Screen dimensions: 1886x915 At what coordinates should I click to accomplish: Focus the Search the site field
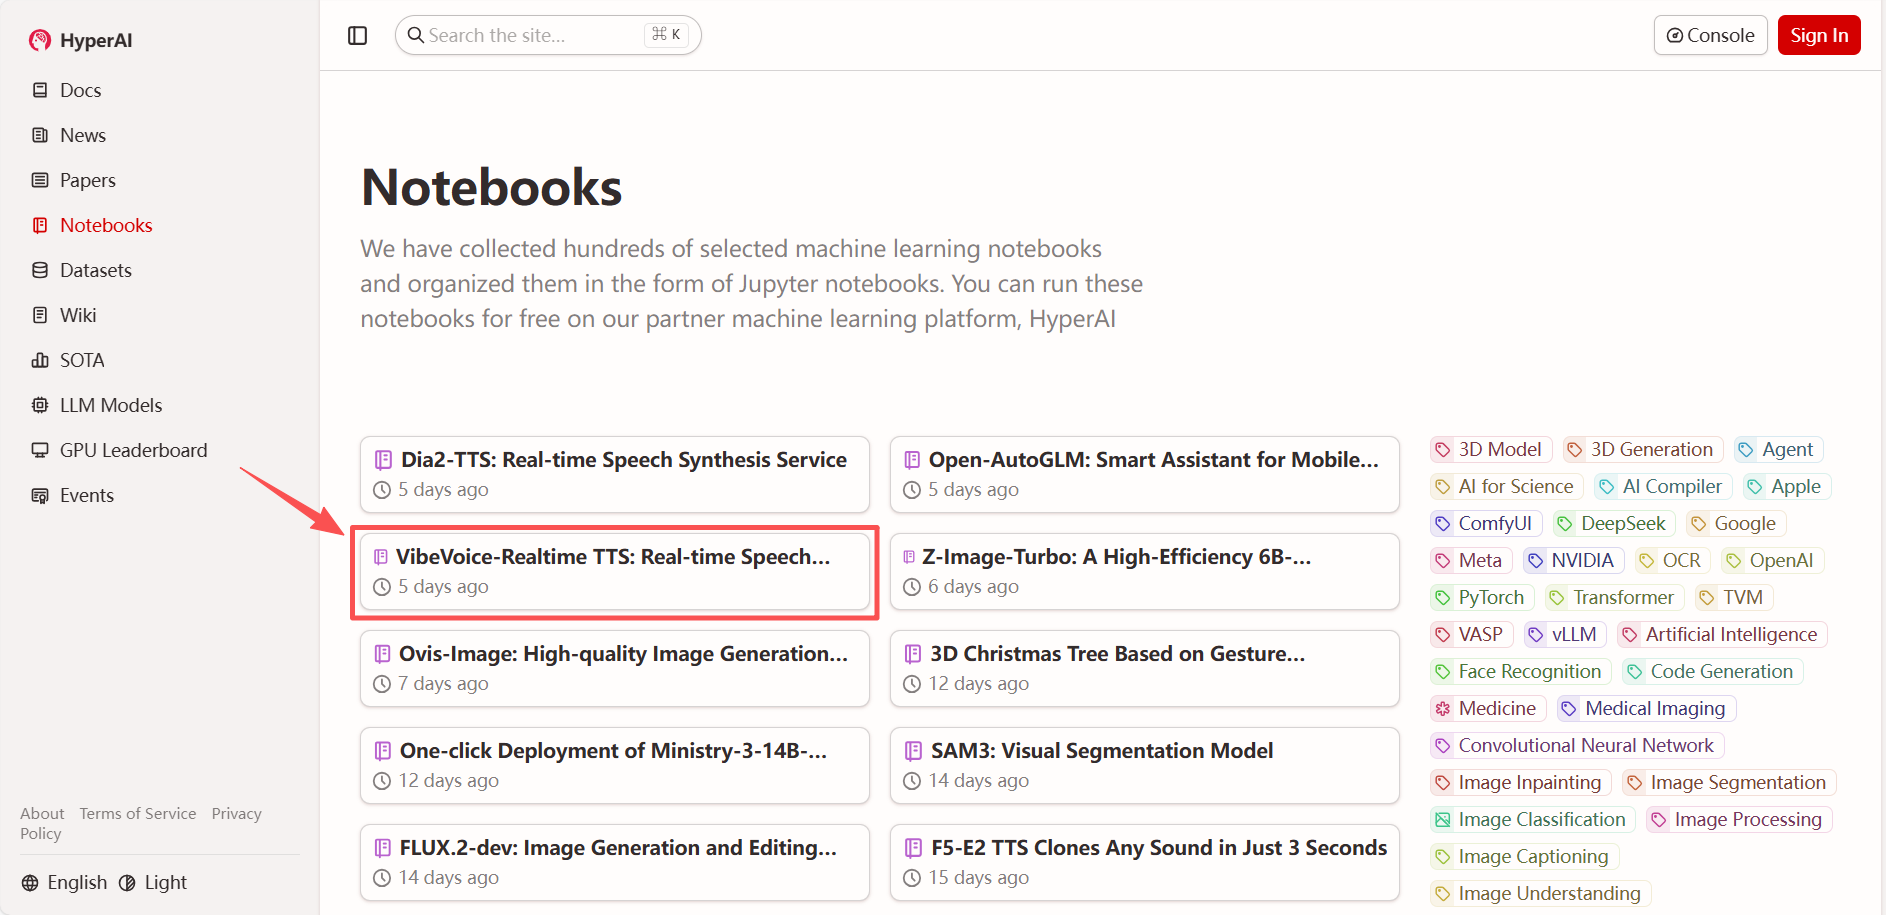(530, 36)
